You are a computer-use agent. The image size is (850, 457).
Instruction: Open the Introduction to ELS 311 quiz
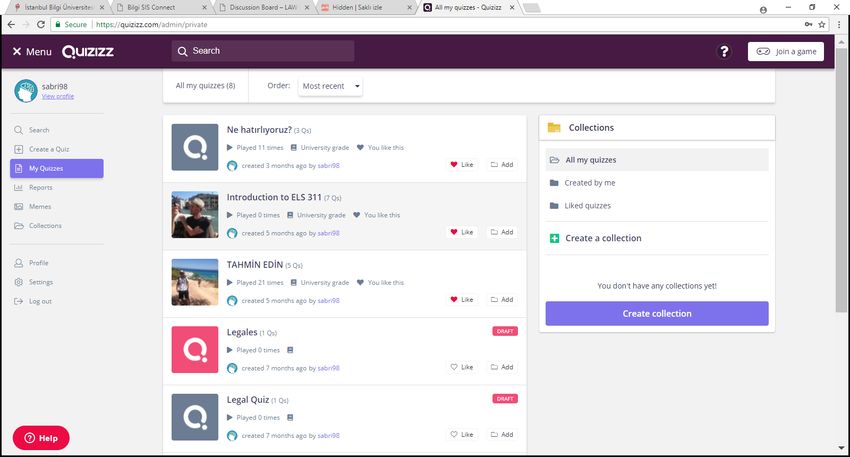[x=274, y=197]
